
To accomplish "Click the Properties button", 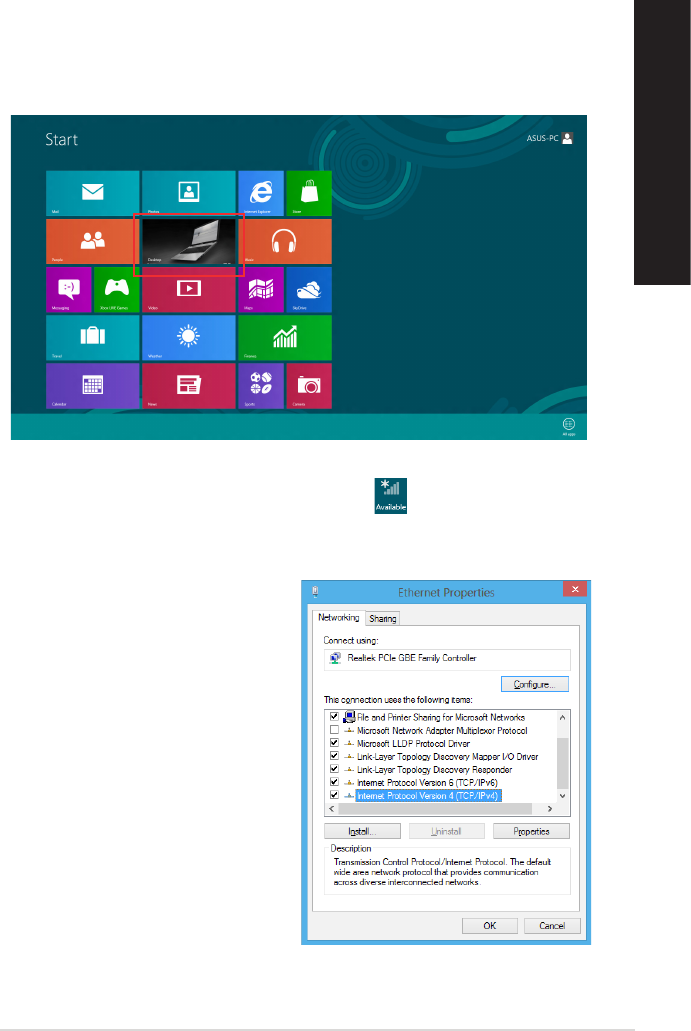I will [x=531, y=831].
